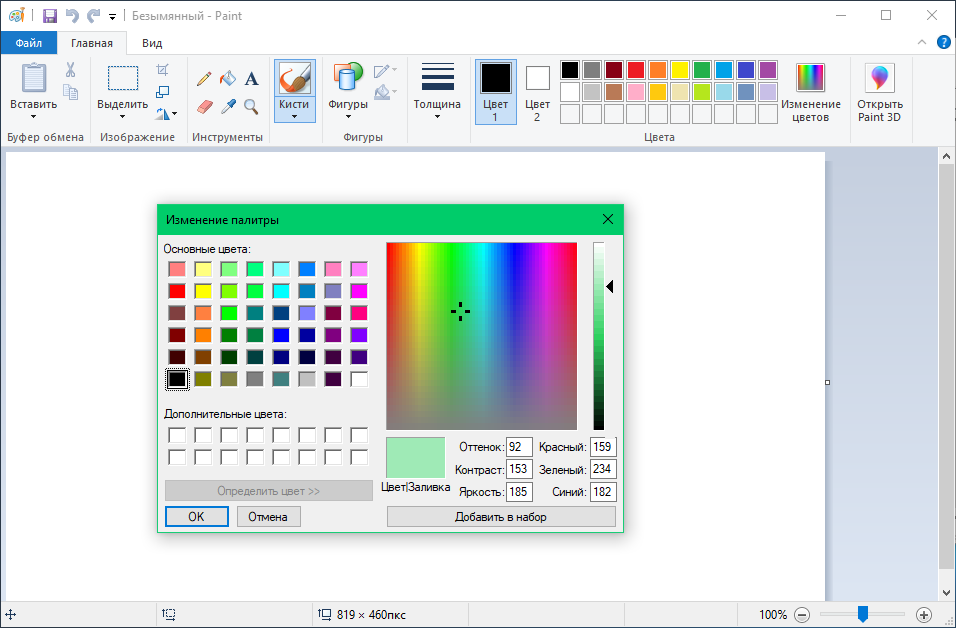
Task: Click the Redo arrow in title bar
Action: pos(93,16)
